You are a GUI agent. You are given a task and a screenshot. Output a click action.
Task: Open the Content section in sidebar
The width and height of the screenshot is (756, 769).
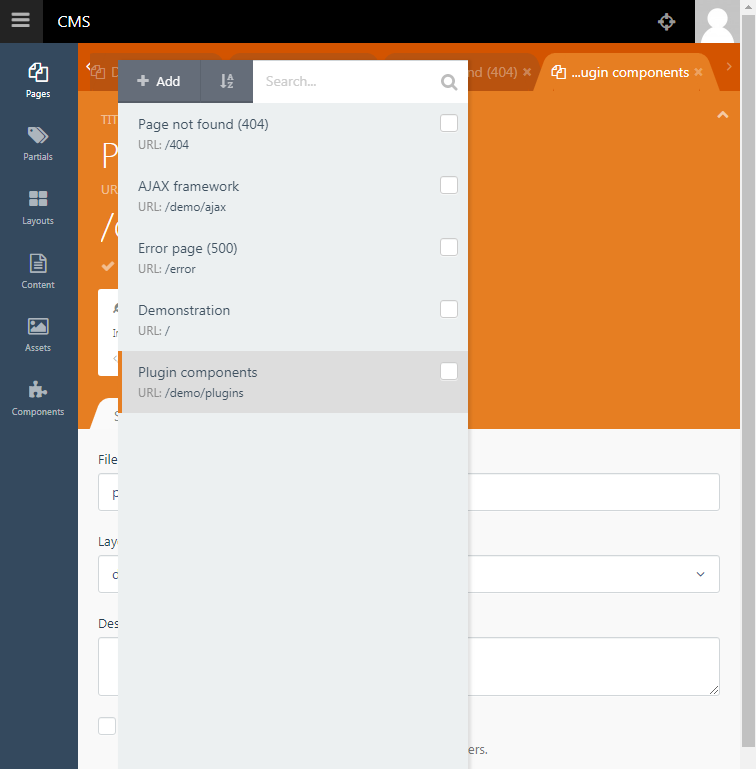[x=38, y=271]
